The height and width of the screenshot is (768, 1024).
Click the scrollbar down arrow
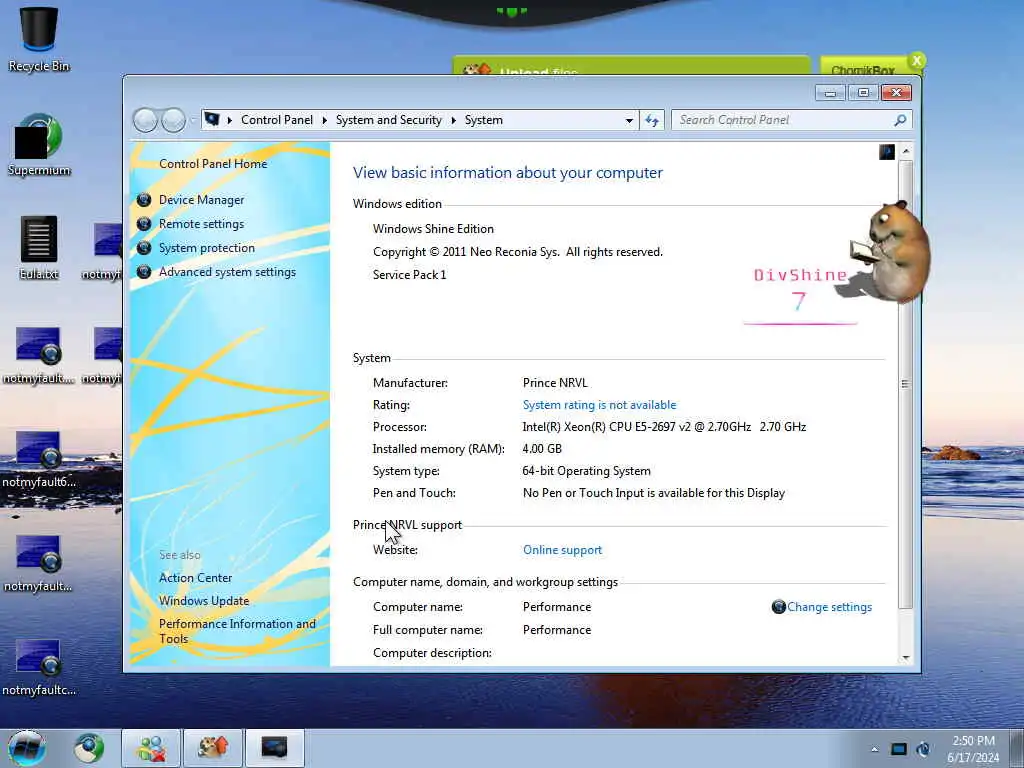point(906,658)
